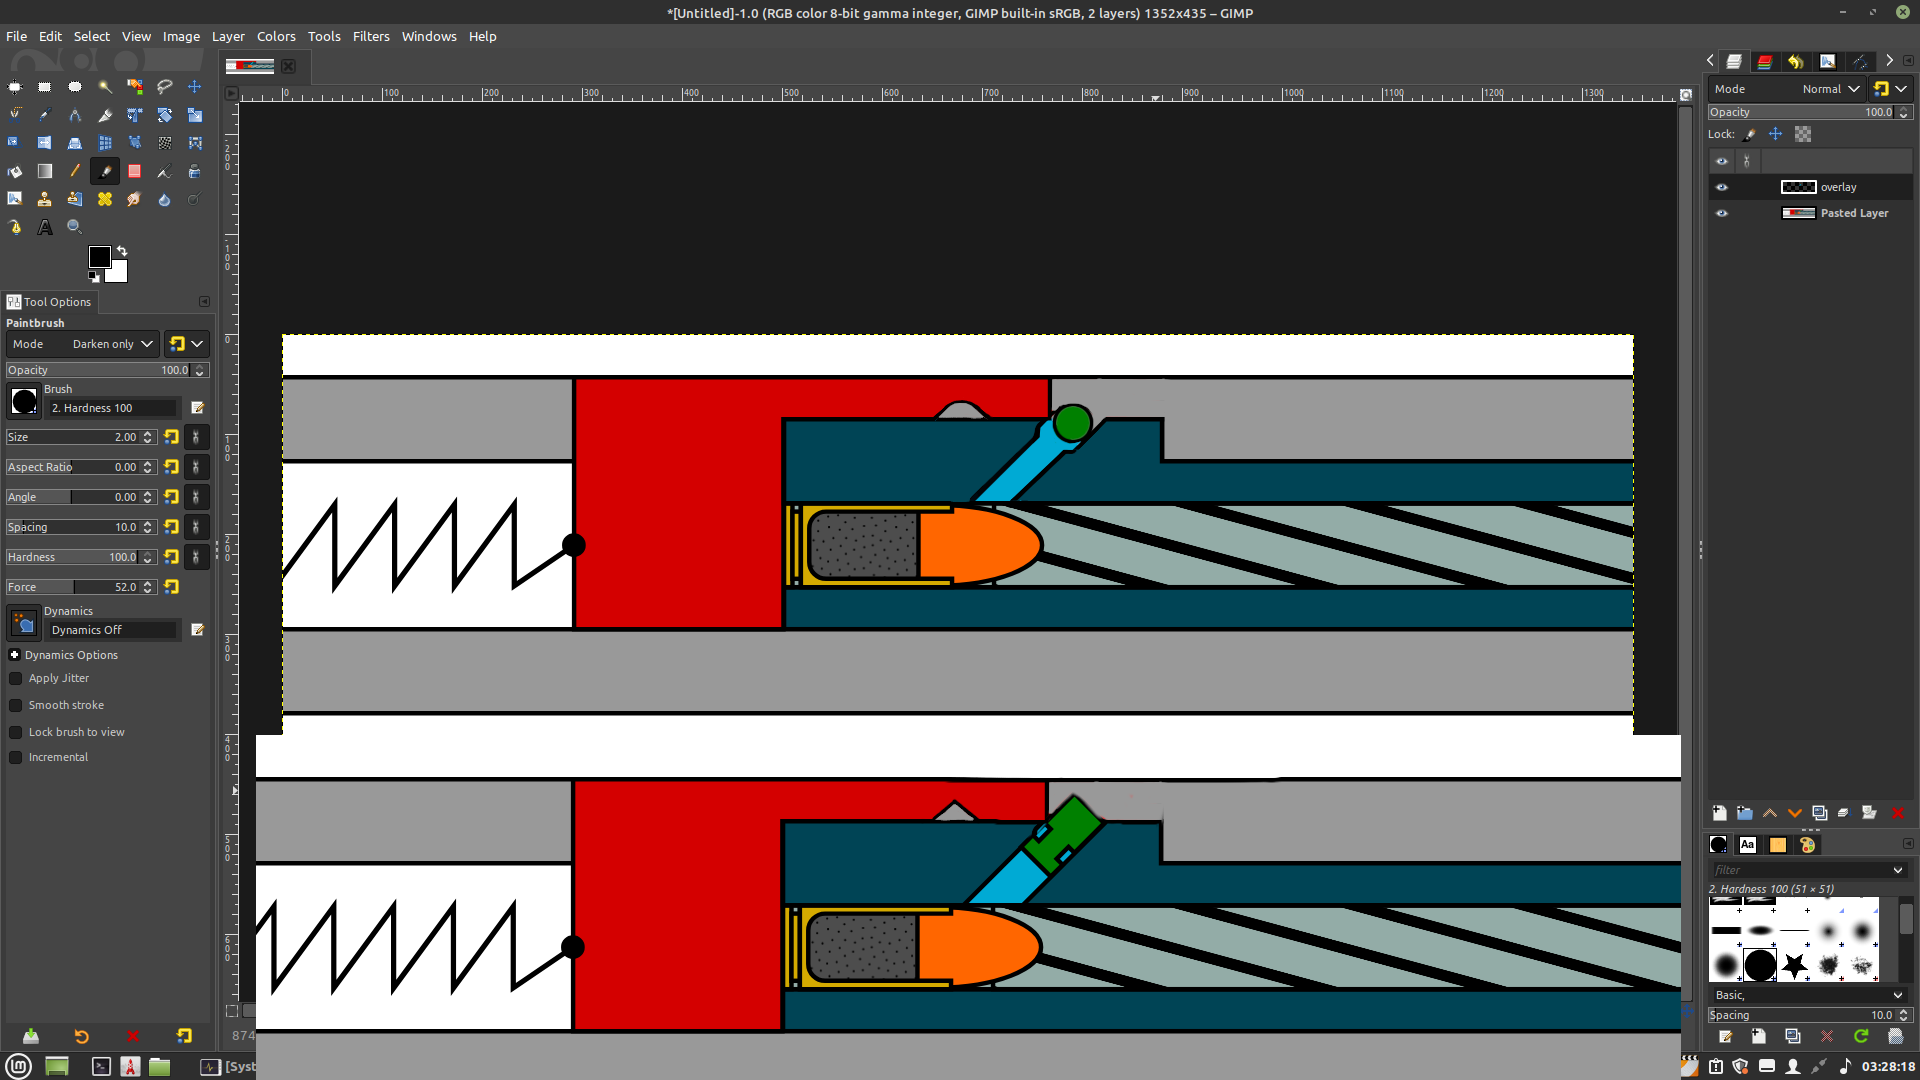Open Tool Options tab menu arrow
This screenshot has width=1920, height=1080.
204,301
